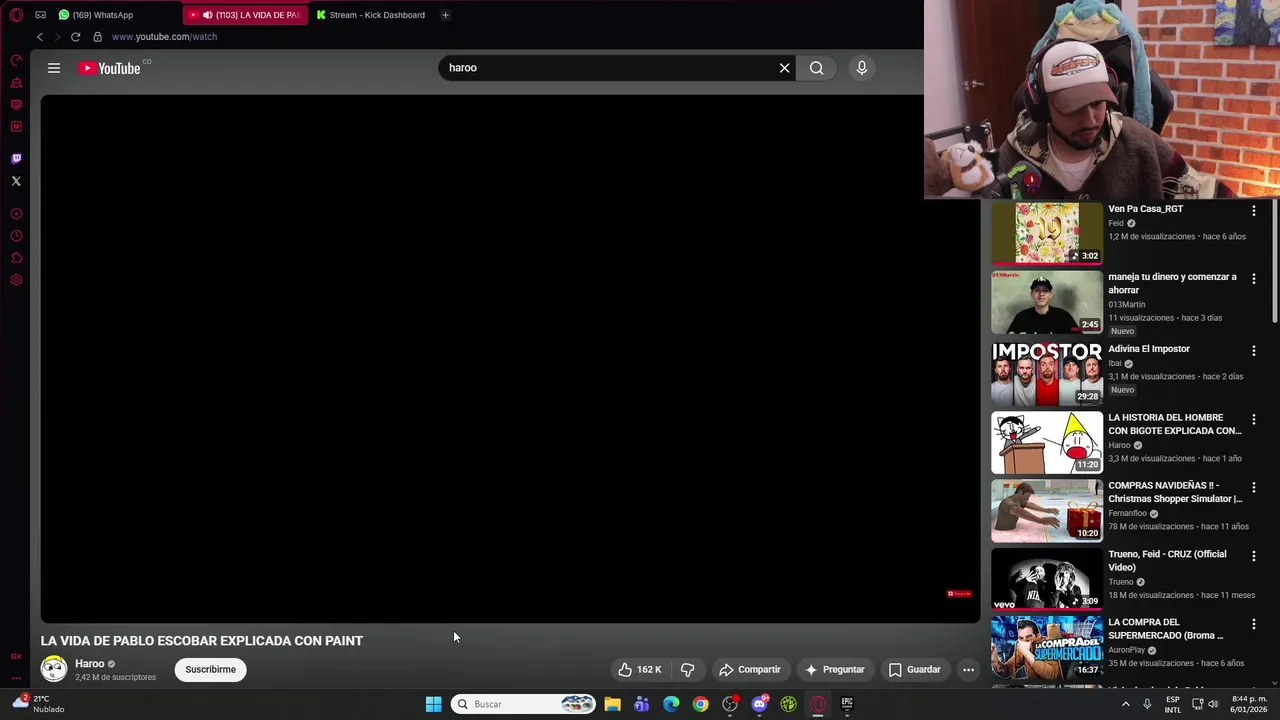Open options menu for maneja tu dinero
The height and width of the screenshot is (720, 1280).
click(x=1253, y=279)
